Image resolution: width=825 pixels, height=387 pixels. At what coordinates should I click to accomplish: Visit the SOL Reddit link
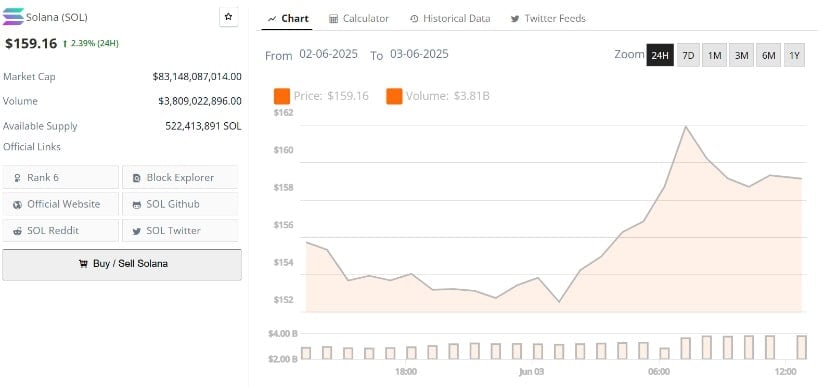(x=61, y=230)
